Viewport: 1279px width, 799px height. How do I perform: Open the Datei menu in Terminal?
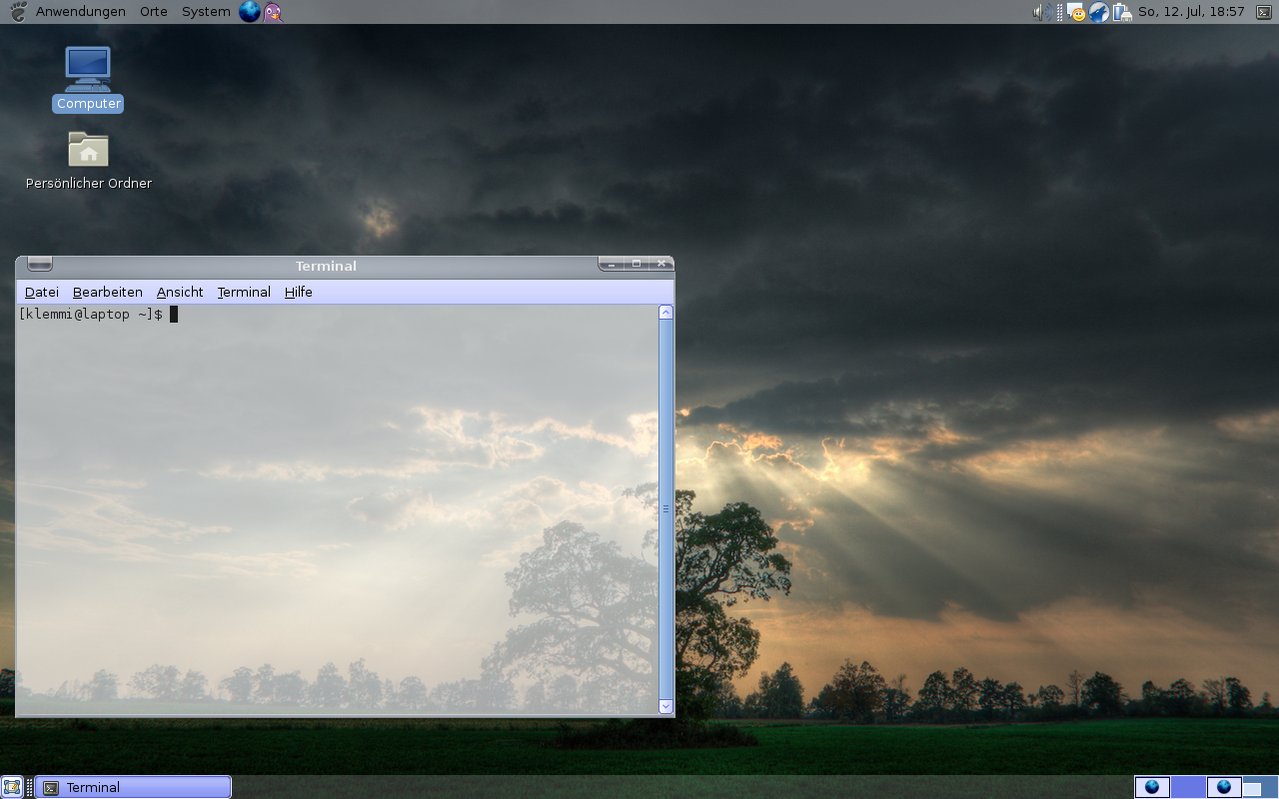point(42,292)
